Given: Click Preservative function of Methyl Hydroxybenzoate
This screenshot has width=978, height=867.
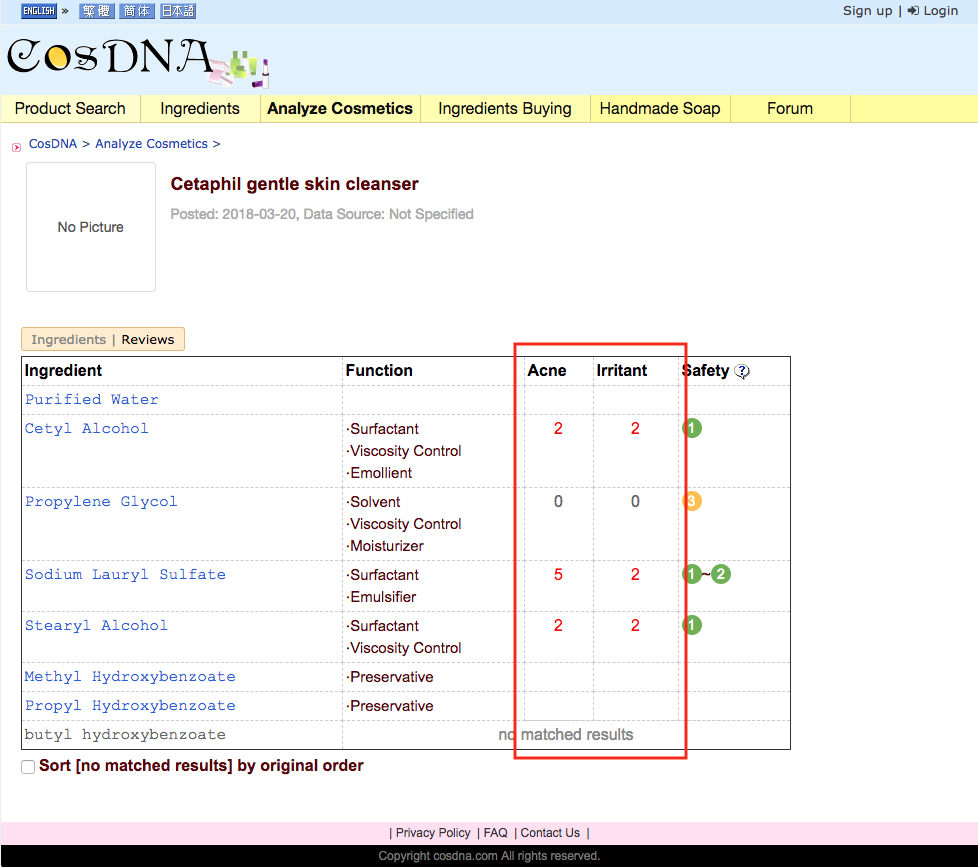Looking at the screenshot, I should point(390,677).
